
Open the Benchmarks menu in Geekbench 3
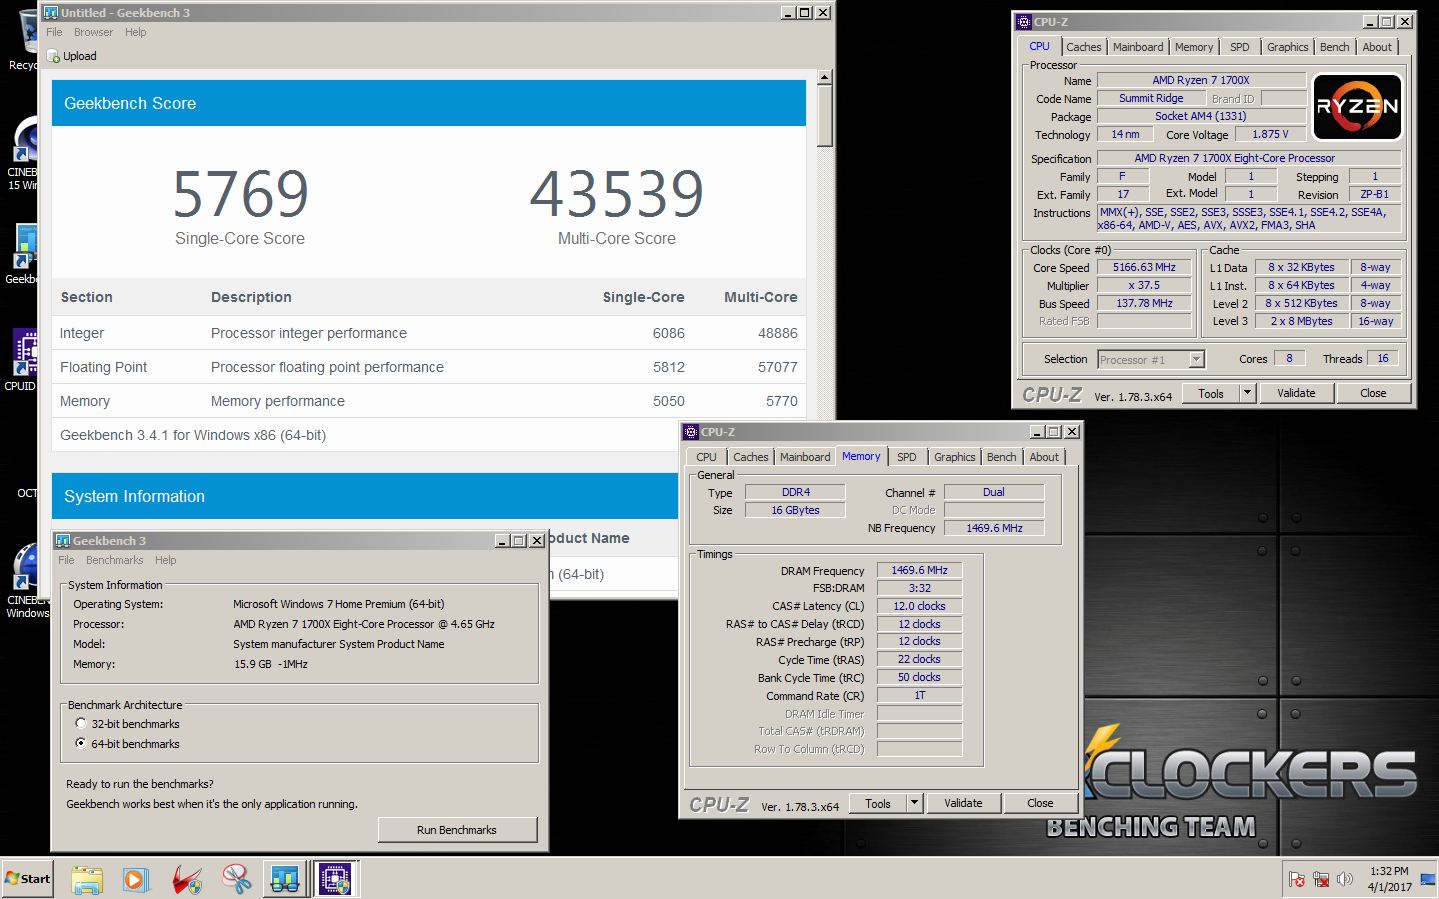(114, 560)
